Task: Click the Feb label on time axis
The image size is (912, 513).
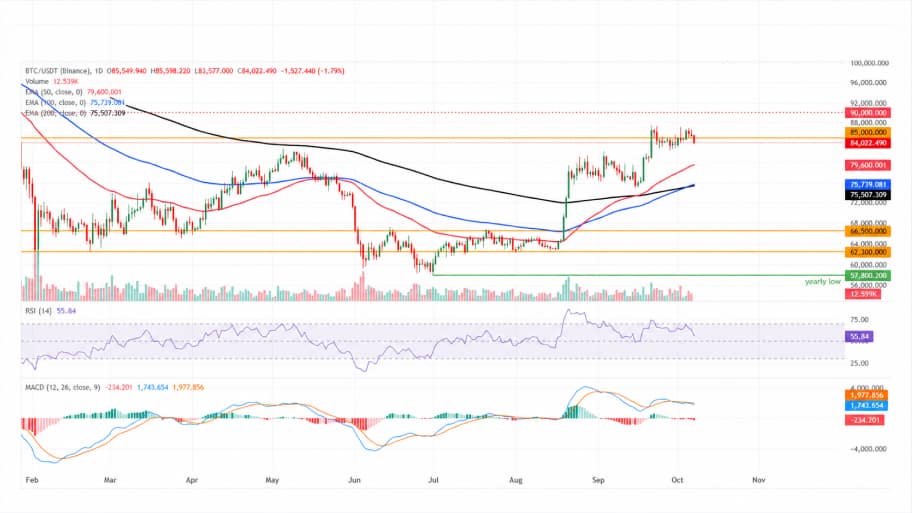Action: tap(32, 480)
